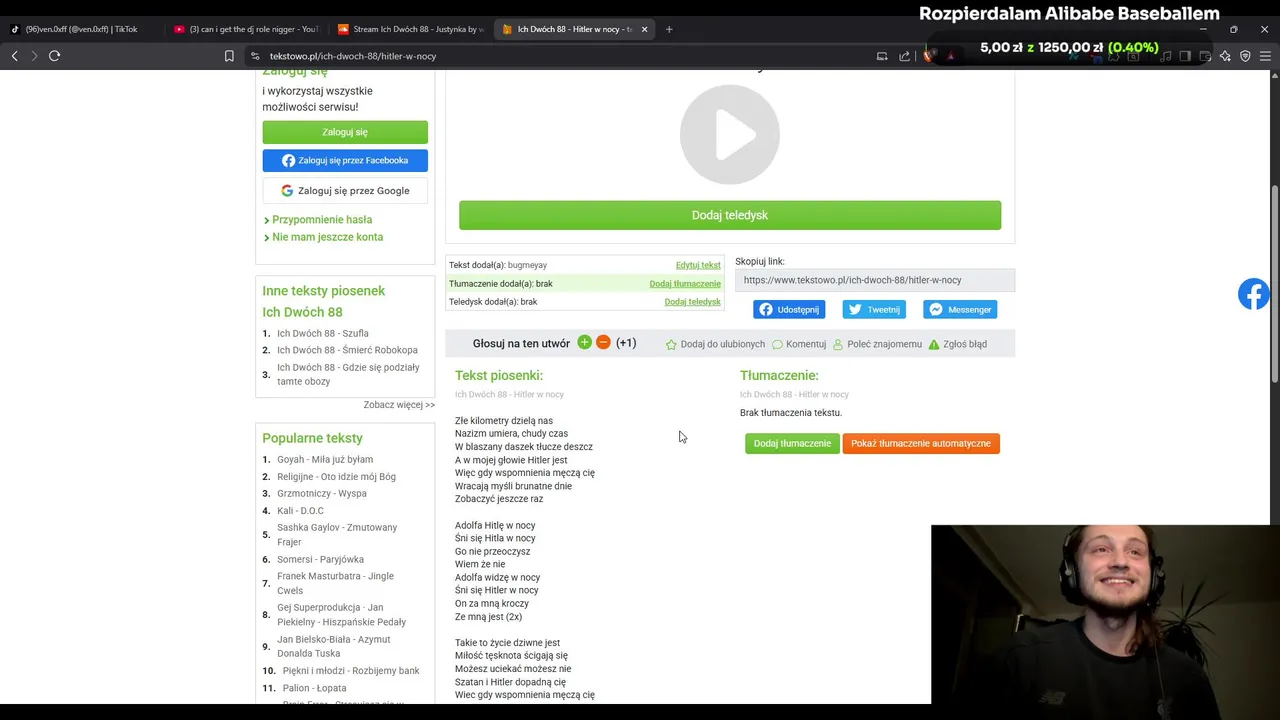This screenshot has height=720, width=1280.
Task: Toggle the browser sidebar panel icon
Action: click(x=1185, y=56)
